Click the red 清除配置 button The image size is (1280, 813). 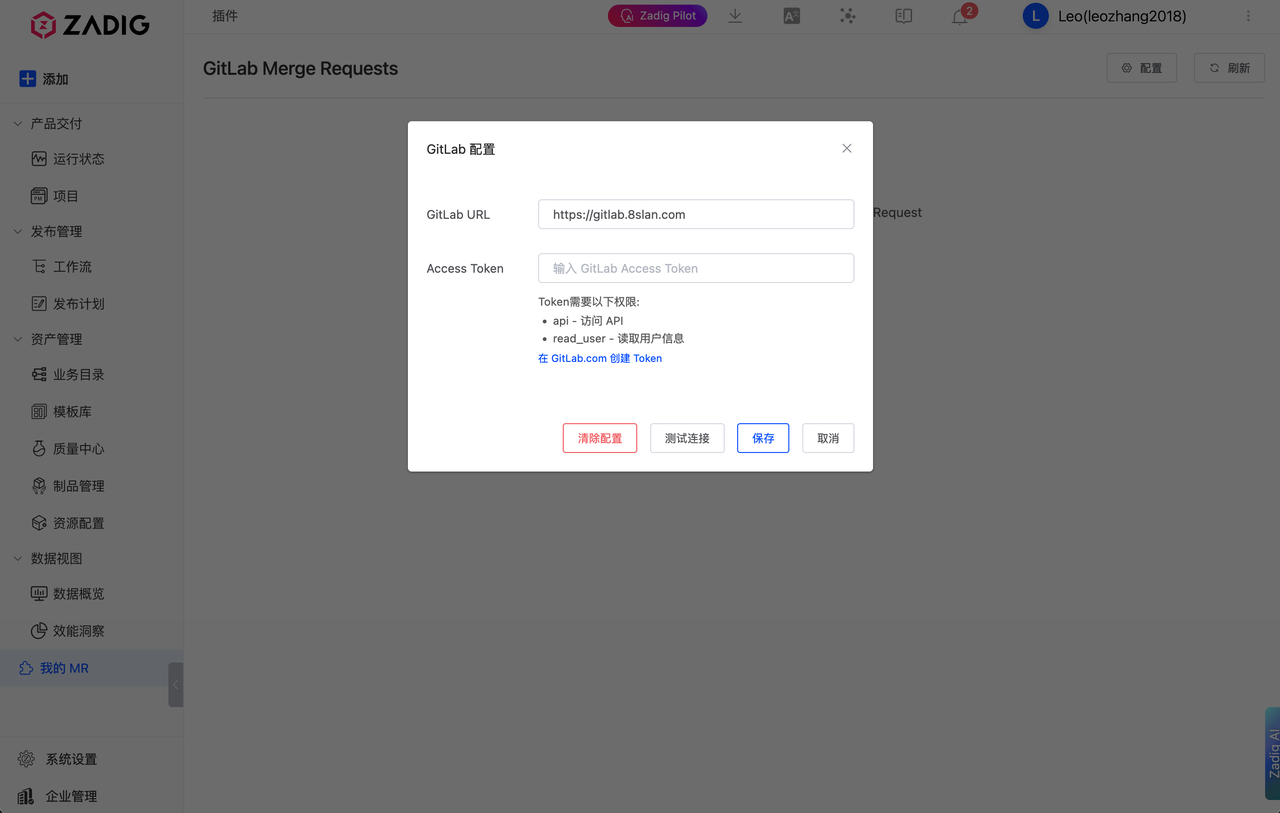tap(600, 438)
